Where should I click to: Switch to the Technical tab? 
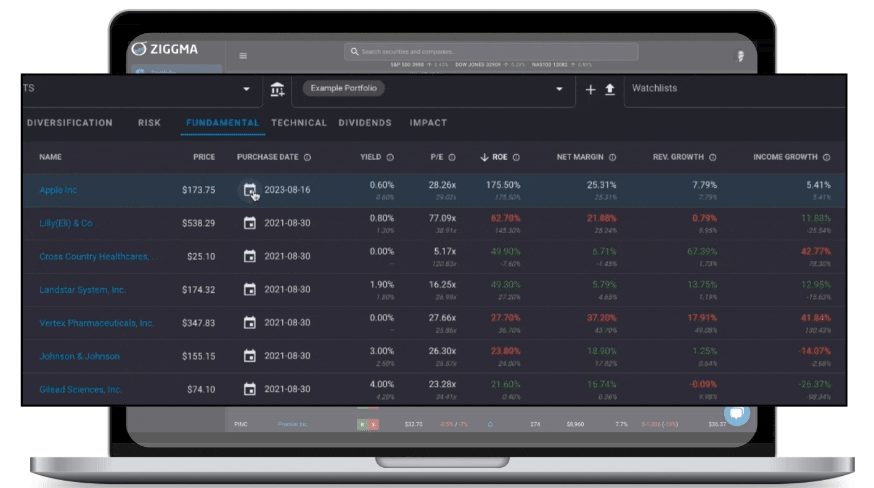coord(299,123)
